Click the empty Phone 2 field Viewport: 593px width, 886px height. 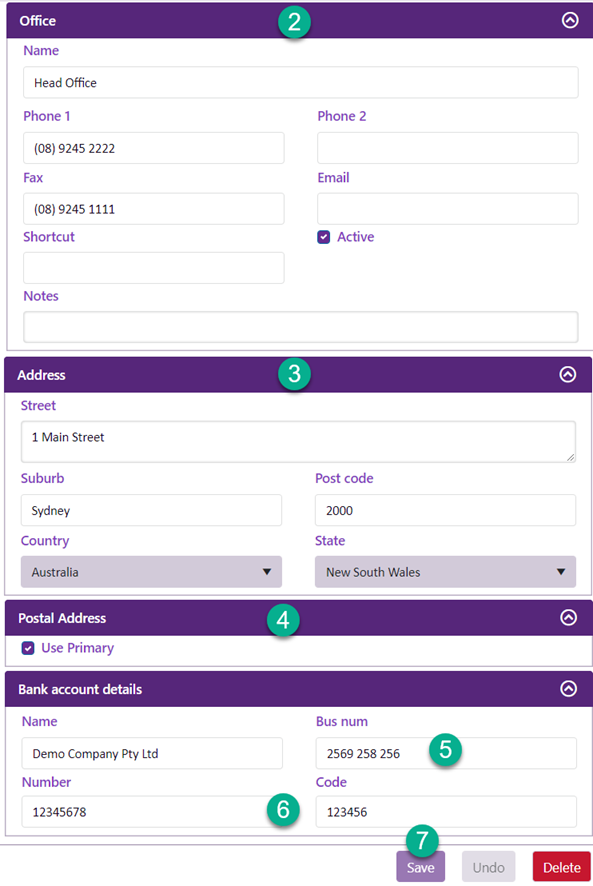pyautogui.click(x=448, y=148)
